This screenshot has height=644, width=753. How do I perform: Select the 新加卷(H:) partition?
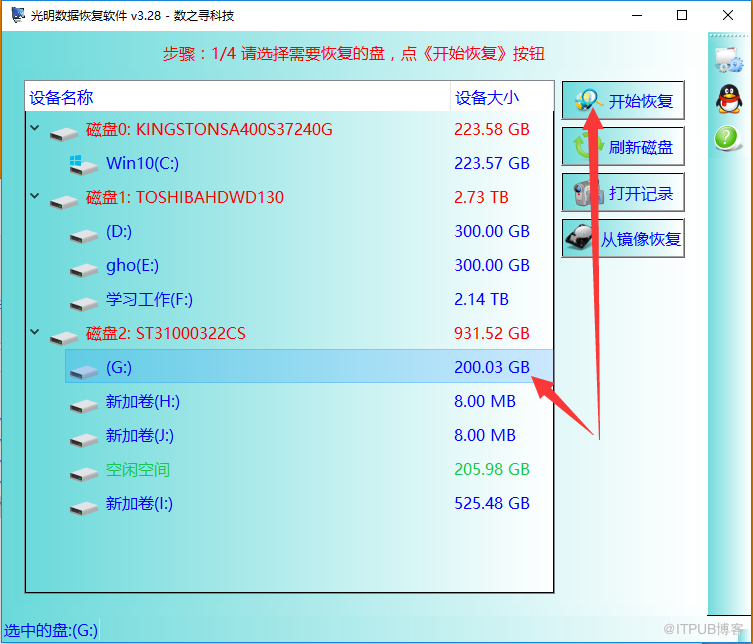pos(143,401)
